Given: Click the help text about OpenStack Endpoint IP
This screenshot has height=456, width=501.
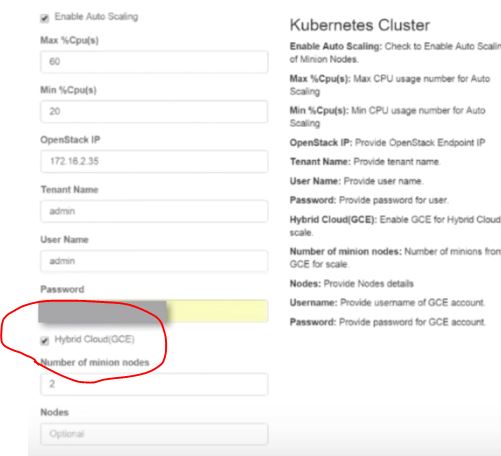Looking at the screenshot, I should point(387,143).
